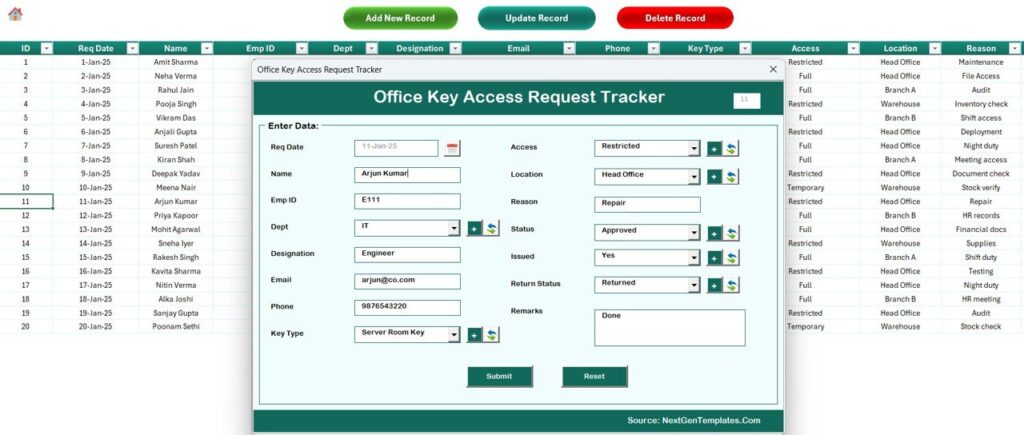Viewport: 1024px width, 435px height.
Task: Select the Financial docs reason cell
Action: (x=981, y=229)
